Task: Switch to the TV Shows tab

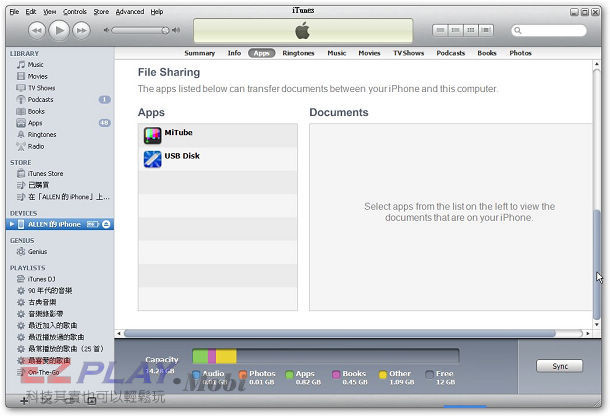Action: pyautogui.click(x=408, y=53)
